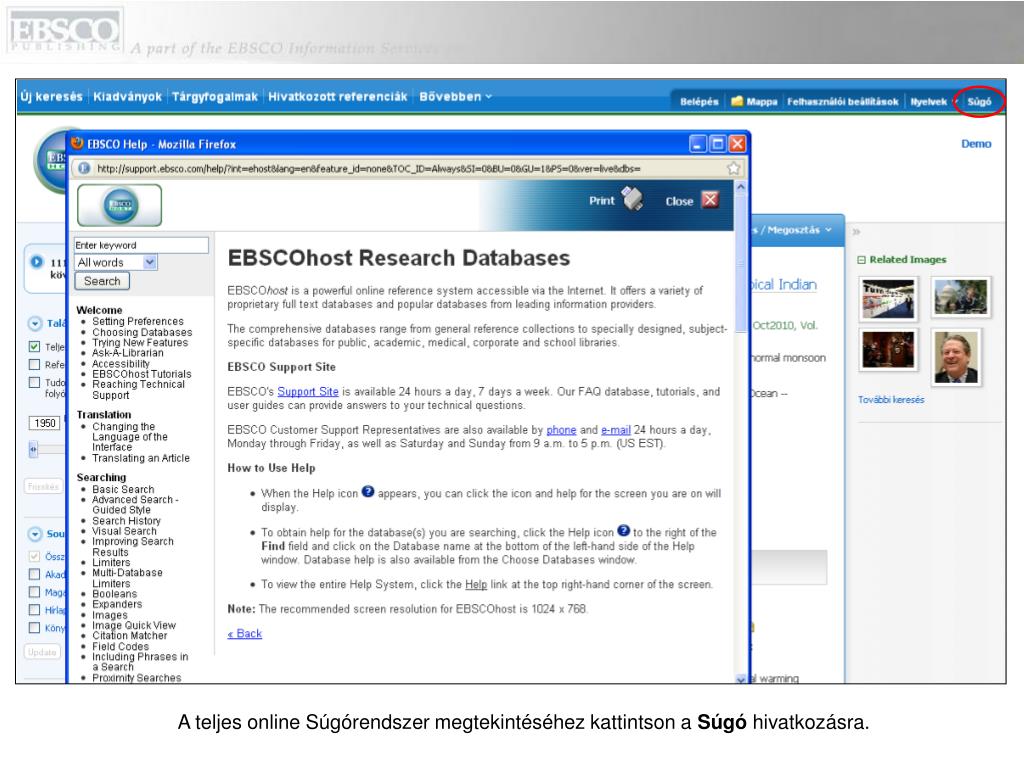Follow the Support Site link

tap(308, 391)
